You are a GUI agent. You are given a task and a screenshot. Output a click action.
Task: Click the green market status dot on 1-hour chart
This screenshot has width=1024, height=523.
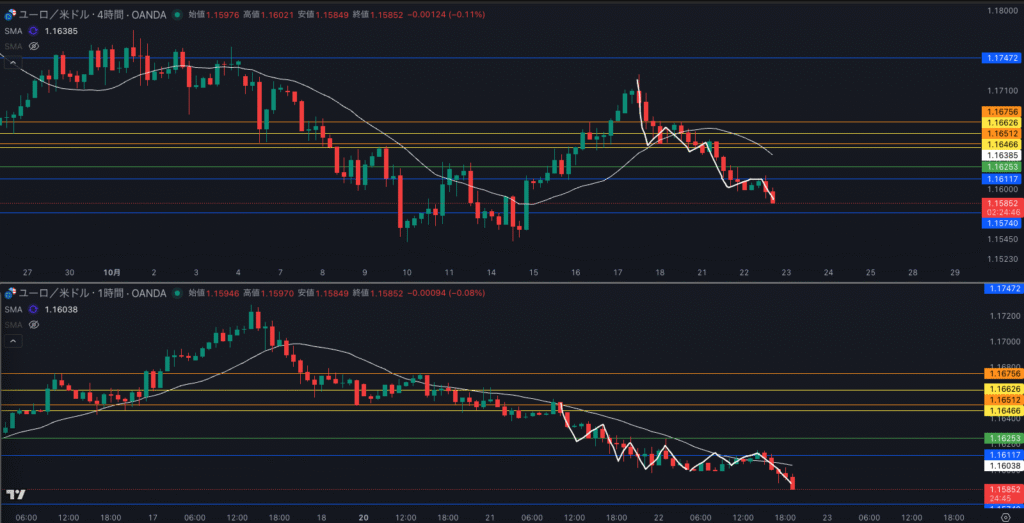pos(177,292)
